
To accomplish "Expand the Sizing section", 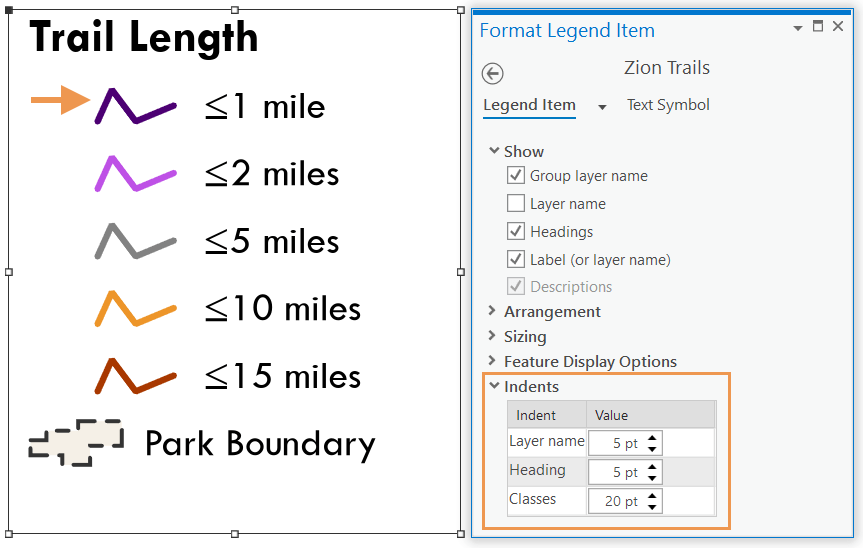I will click(492, 336).
